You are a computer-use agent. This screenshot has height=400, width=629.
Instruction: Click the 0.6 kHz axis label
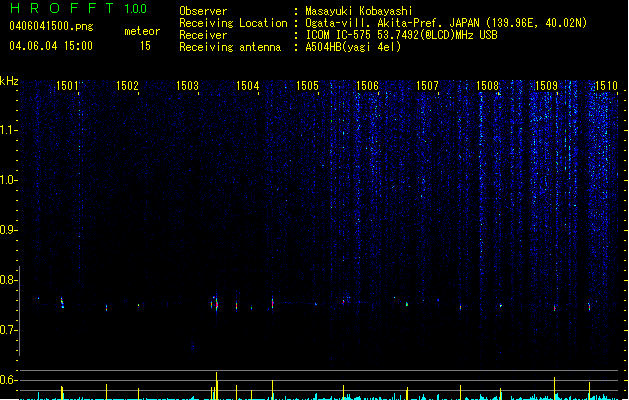coord(8,380)
